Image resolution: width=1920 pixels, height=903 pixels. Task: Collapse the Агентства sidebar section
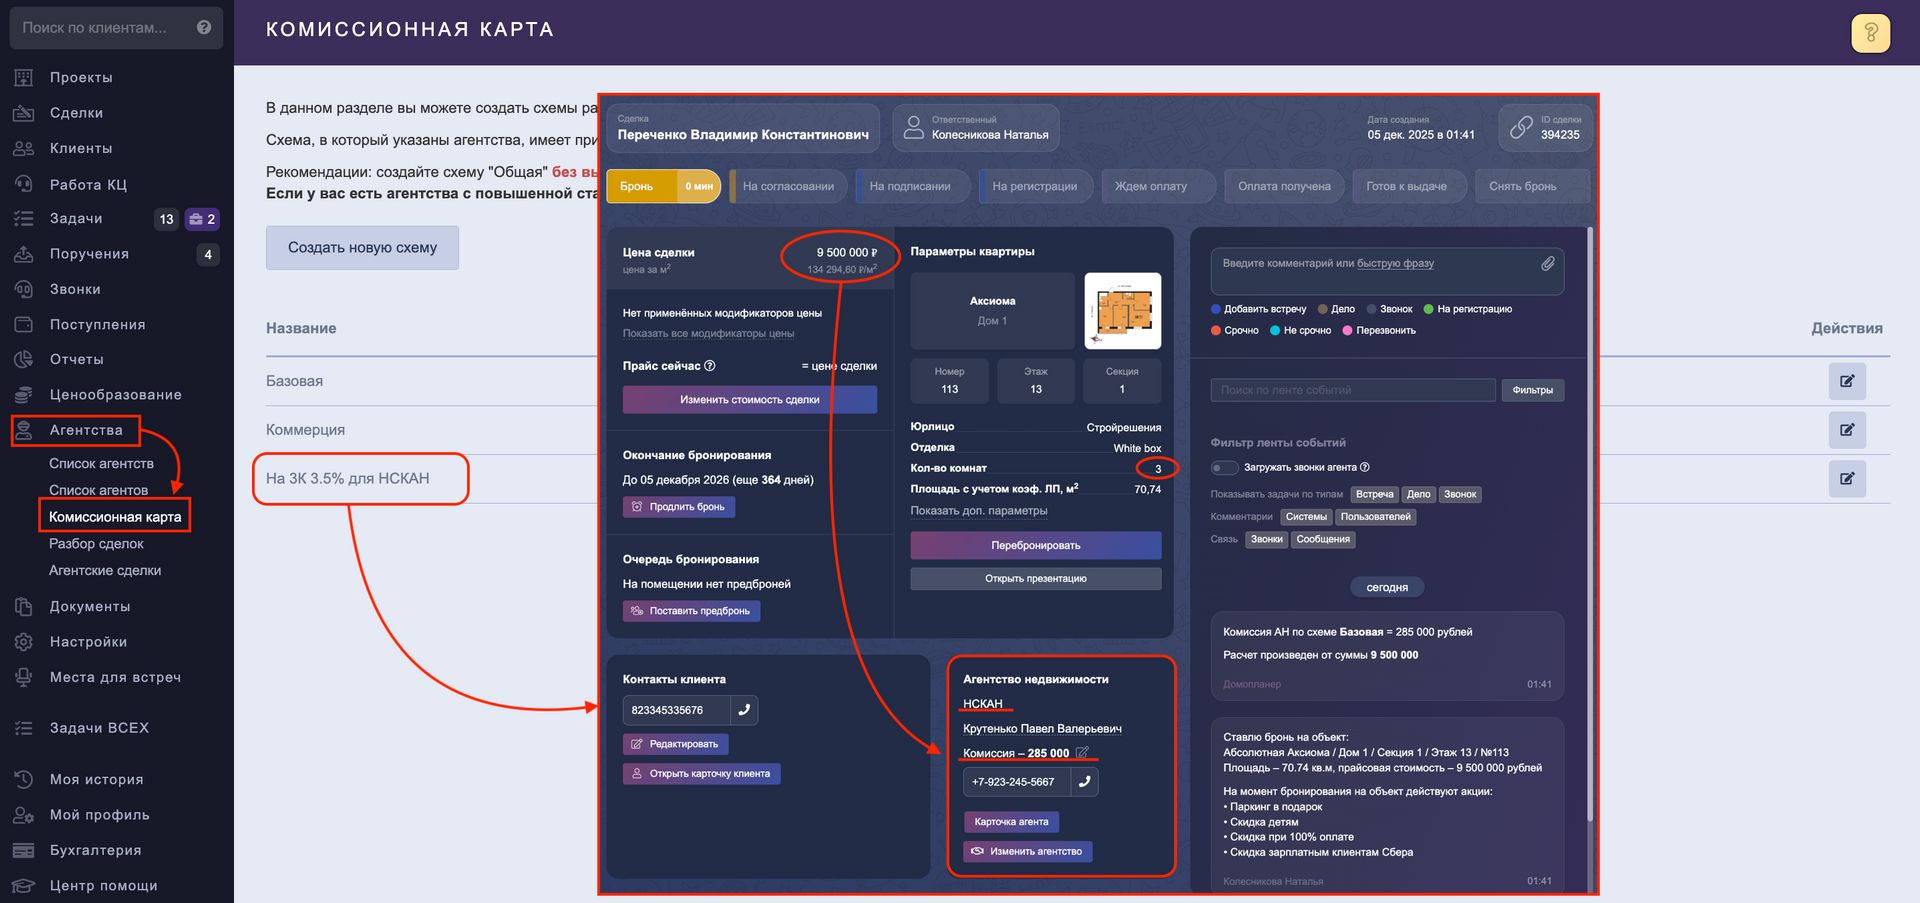pos(86,430)
